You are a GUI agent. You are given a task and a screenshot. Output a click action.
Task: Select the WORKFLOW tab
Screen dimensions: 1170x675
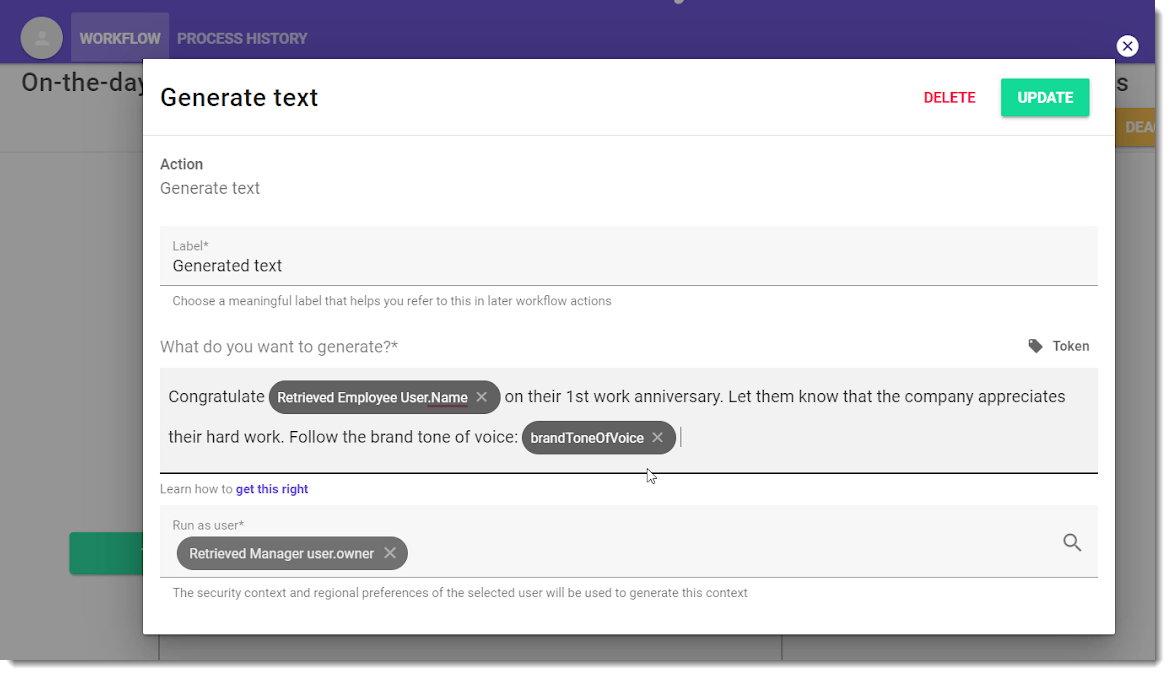119,38
